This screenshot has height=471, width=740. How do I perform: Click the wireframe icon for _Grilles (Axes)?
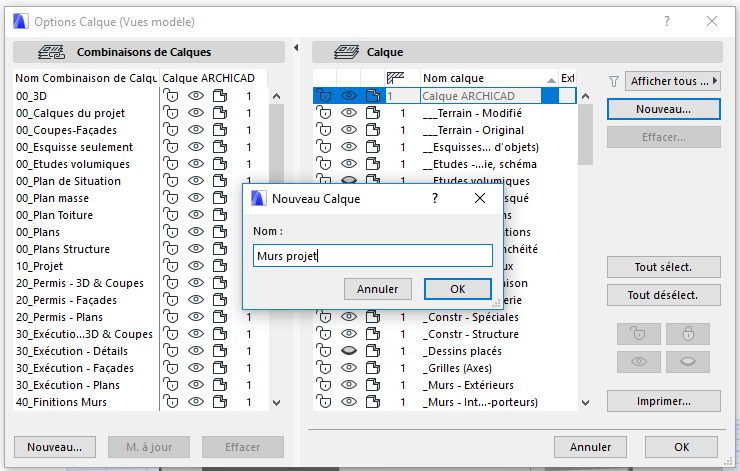pyautogui.click(x=372, y=368)
